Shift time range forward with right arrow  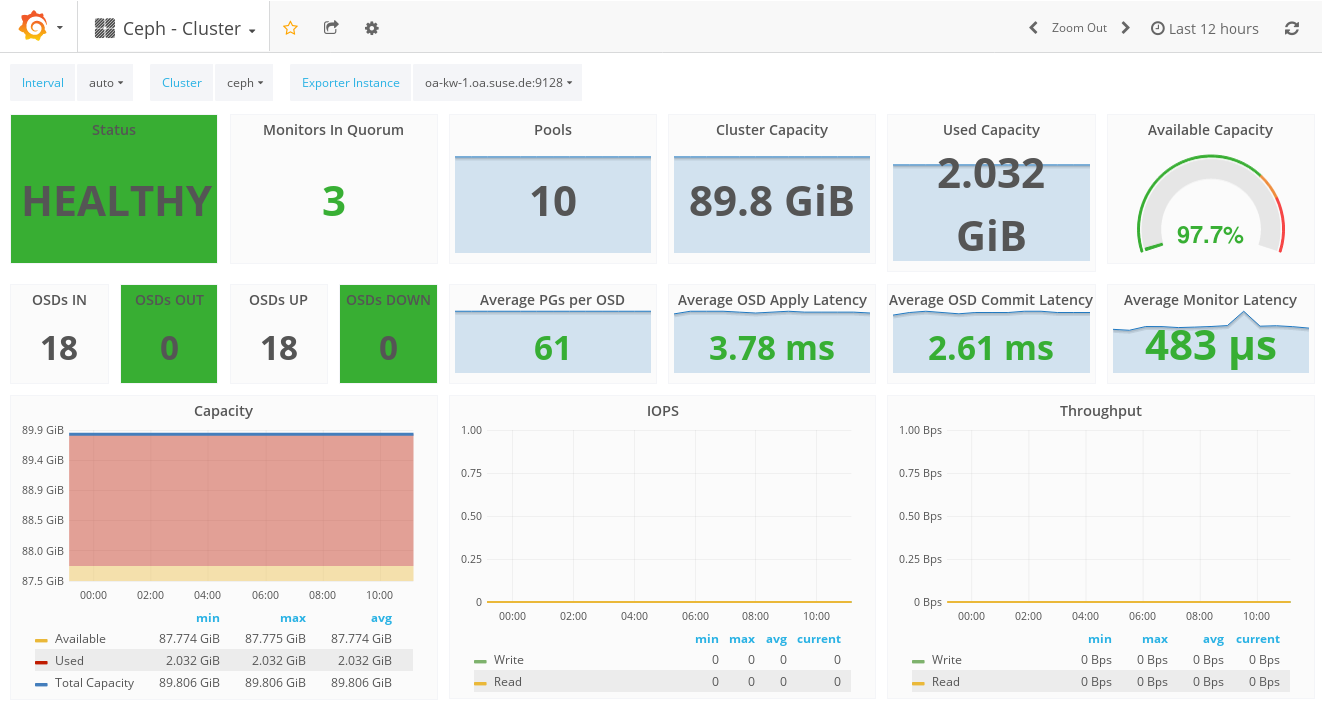pyautogui.click(x=1126, y=28)
